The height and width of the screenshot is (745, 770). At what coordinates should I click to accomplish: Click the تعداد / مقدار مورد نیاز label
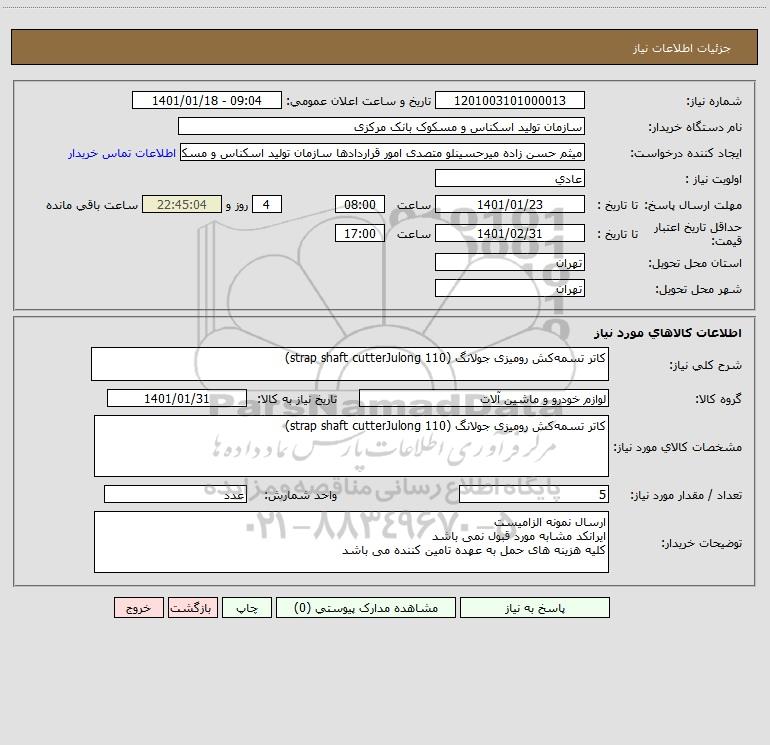686,496
